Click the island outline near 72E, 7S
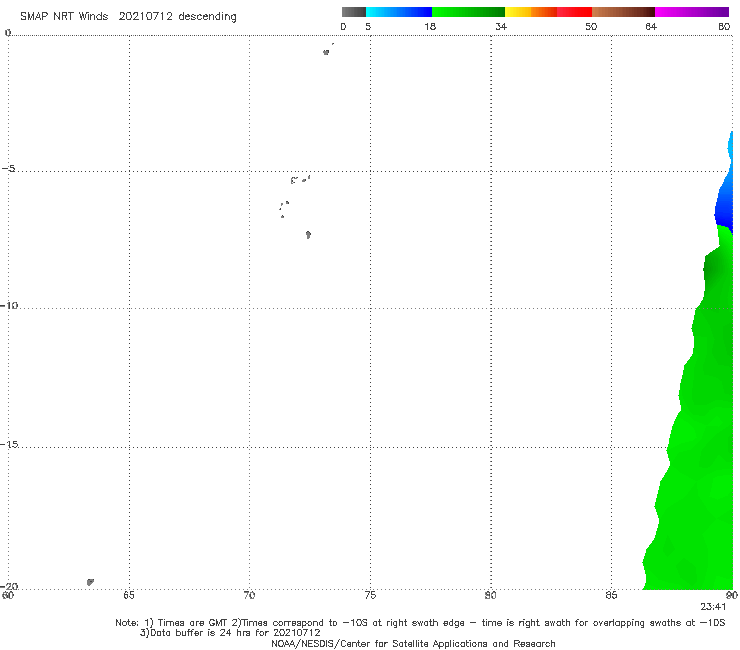Image resolution: width=740 pixels, height=650 pixels. click(x=308, y=235)
